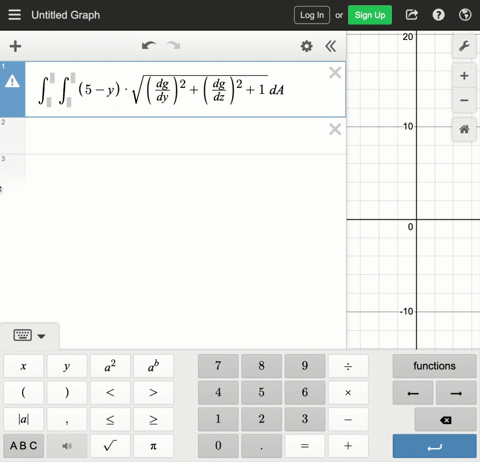Toggle the audio trace speaker key

pyautogui.click(x=67, y=446)
